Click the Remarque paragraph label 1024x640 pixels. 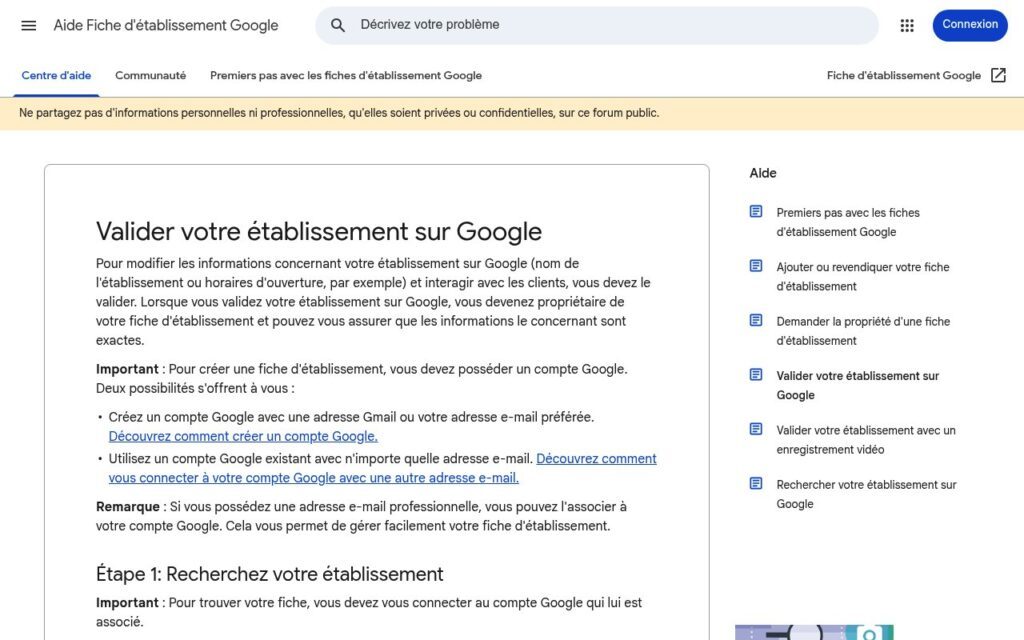pyautogui.click(x=127, y=507)
